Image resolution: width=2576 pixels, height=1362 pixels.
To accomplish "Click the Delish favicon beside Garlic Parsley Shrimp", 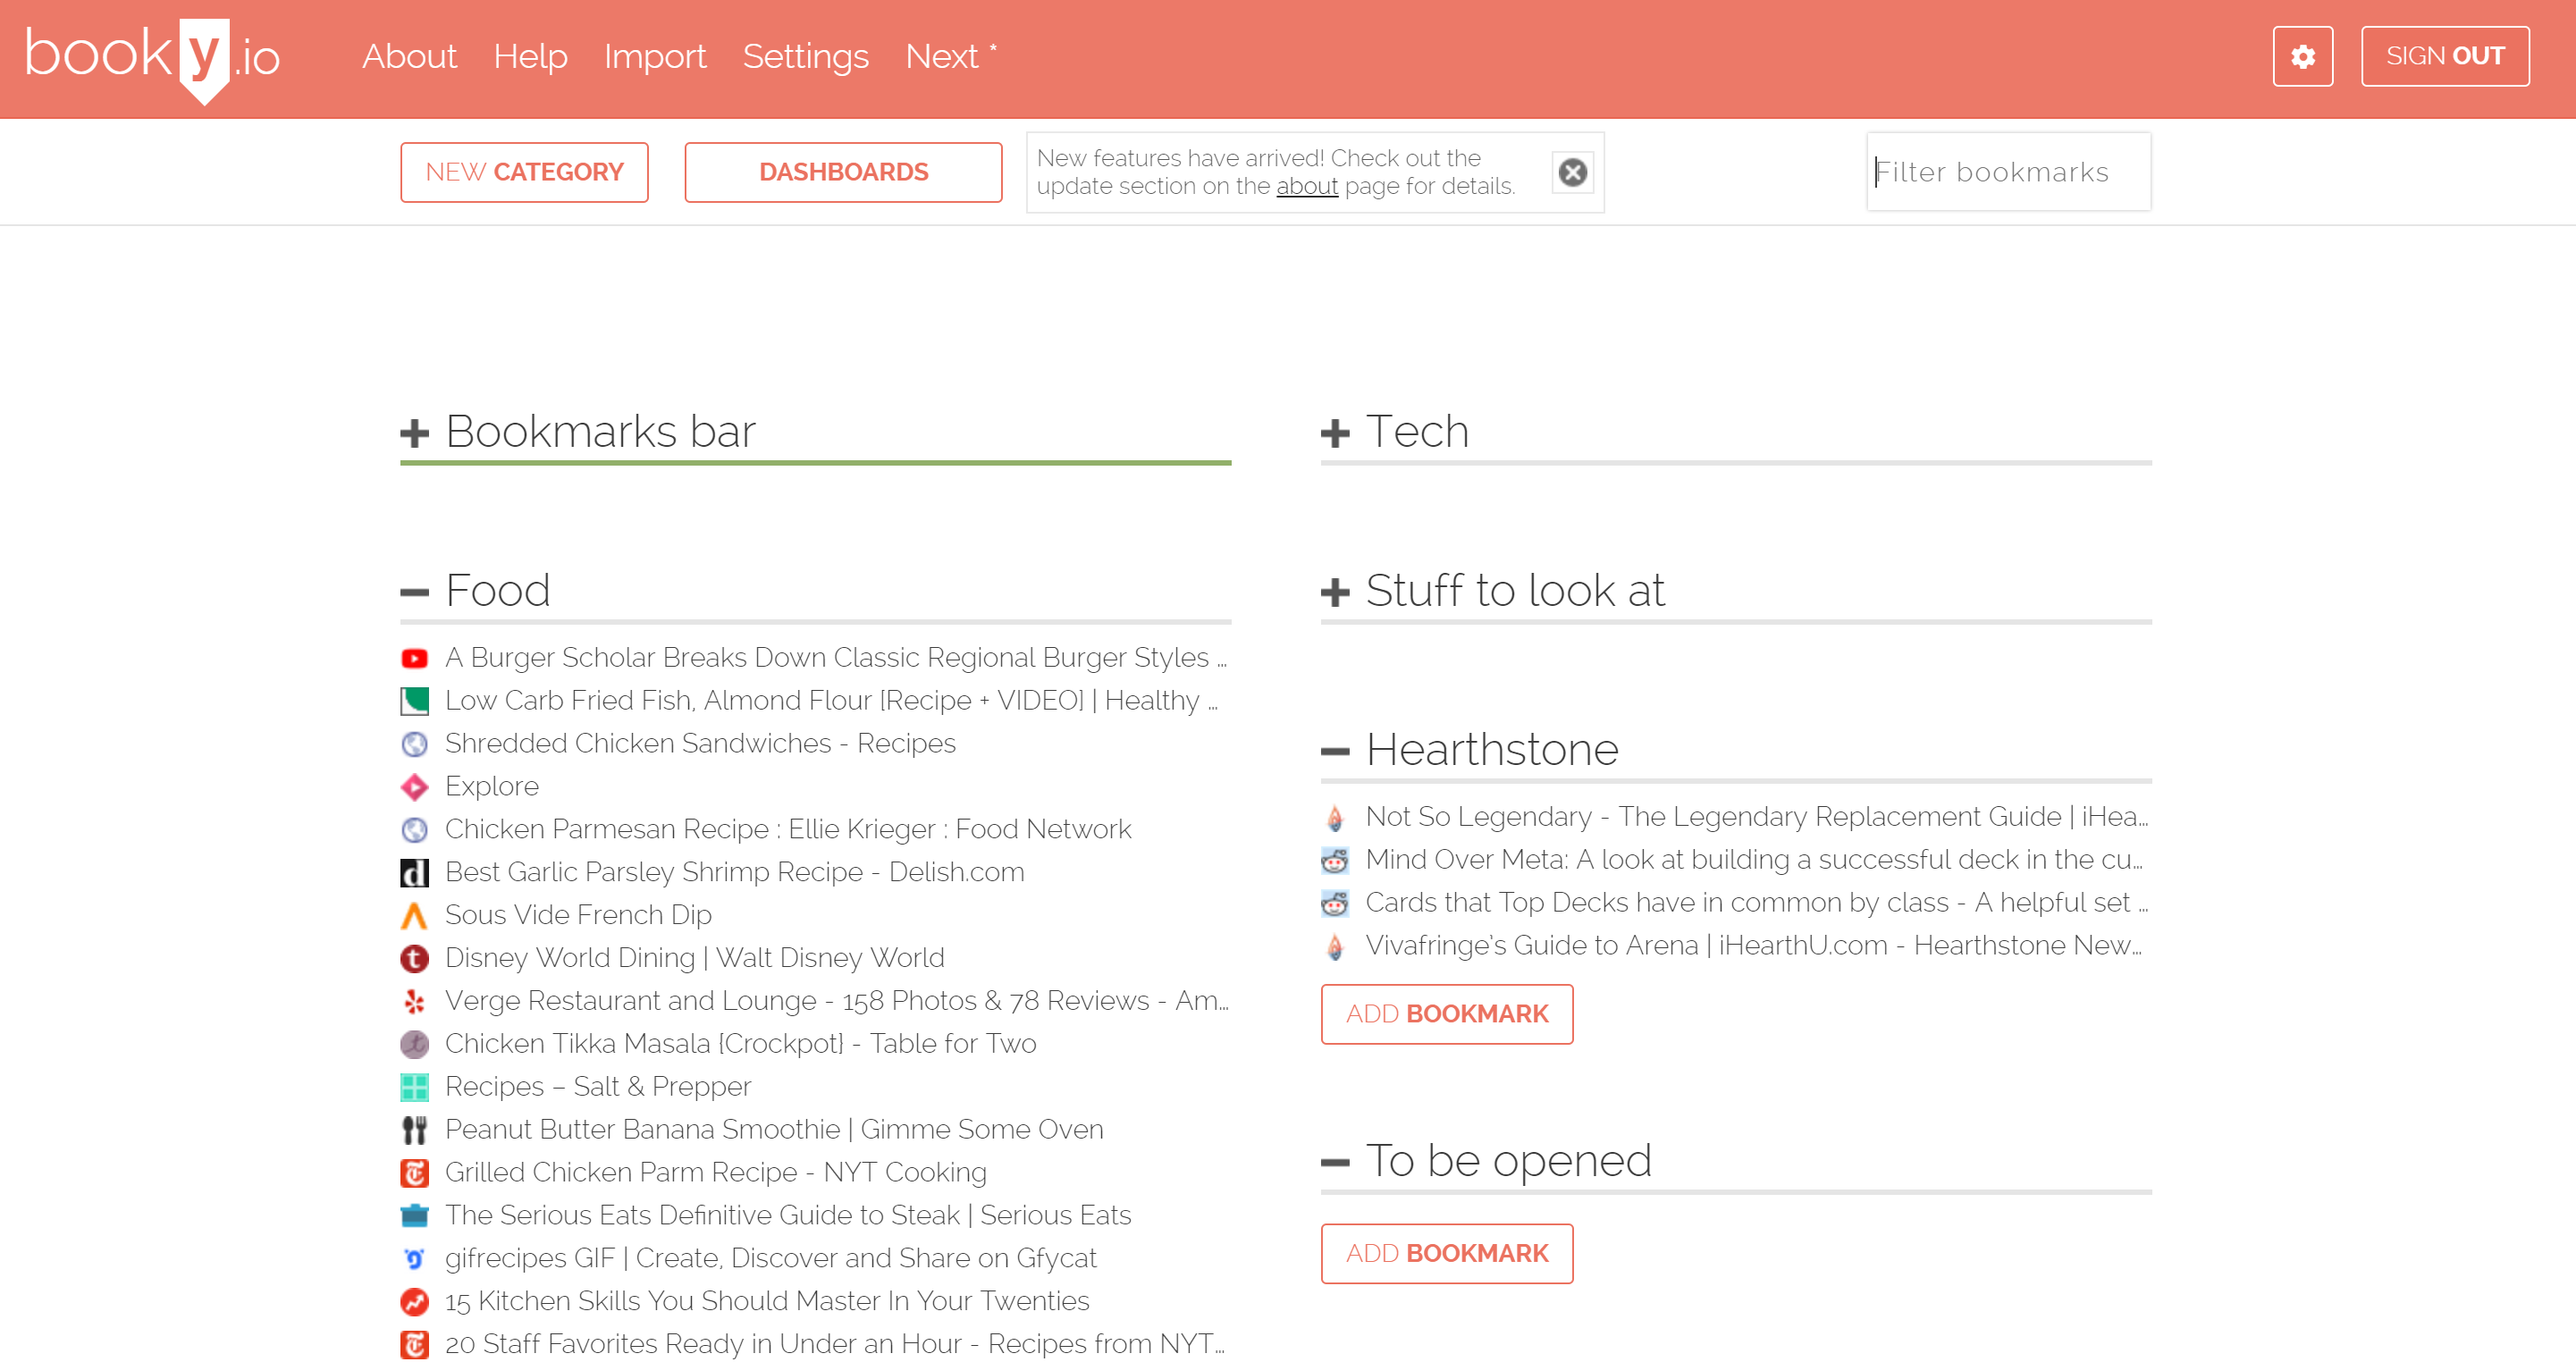I will pyautogui.click(x=414, y=873).
